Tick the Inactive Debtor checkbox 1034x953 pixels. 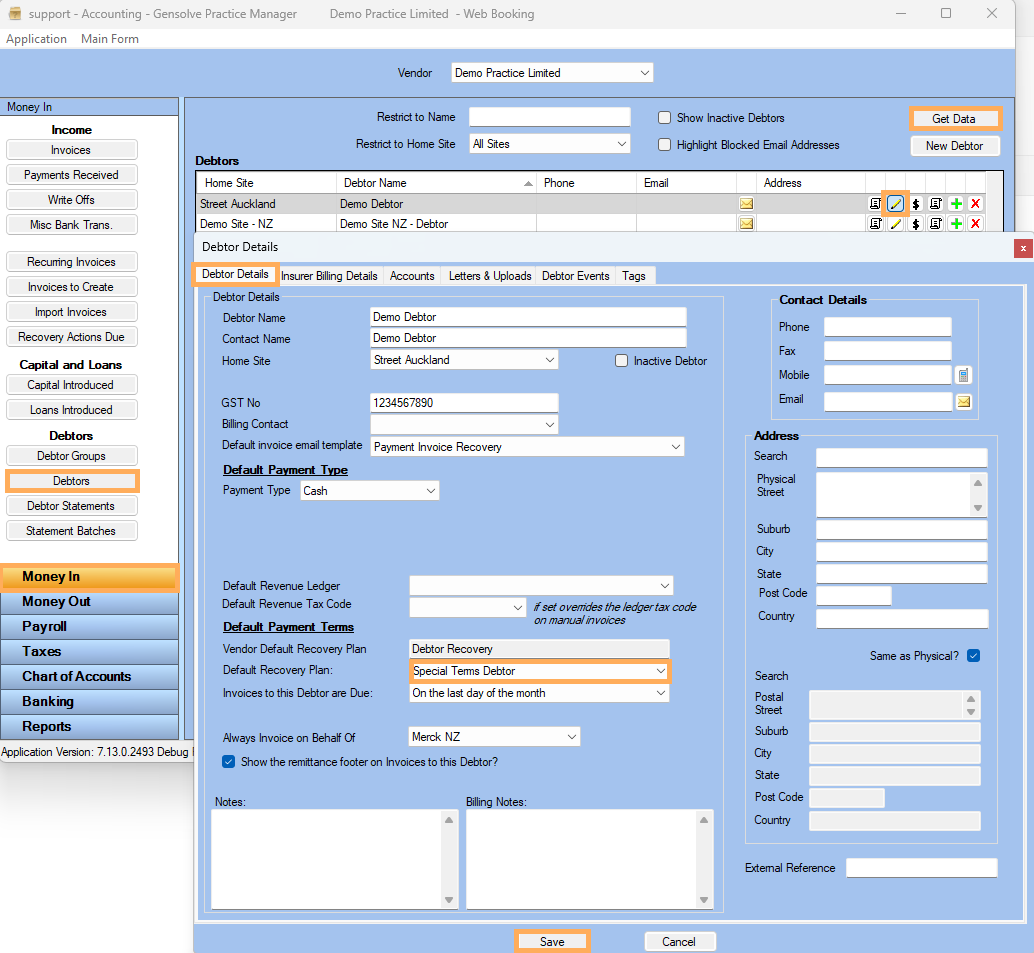click(x=622, y=361)
